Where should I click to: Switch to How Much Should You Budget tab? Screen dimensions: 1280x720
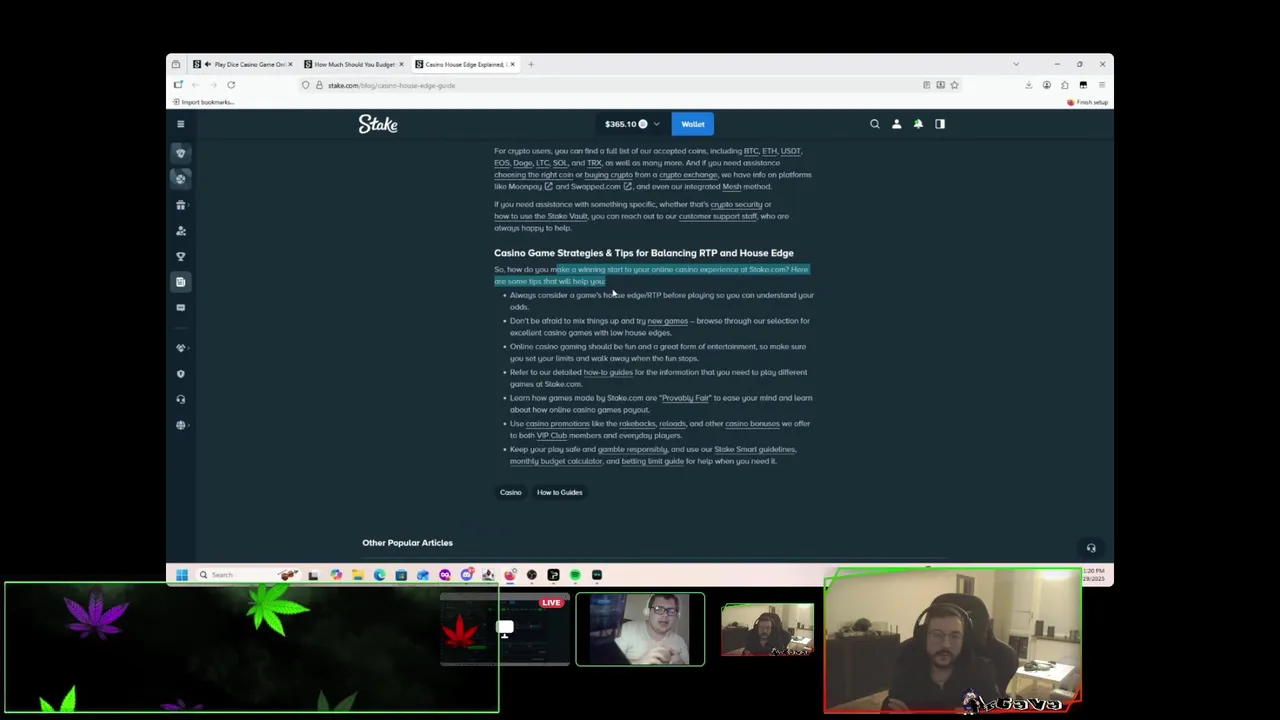tap(352, 64)
